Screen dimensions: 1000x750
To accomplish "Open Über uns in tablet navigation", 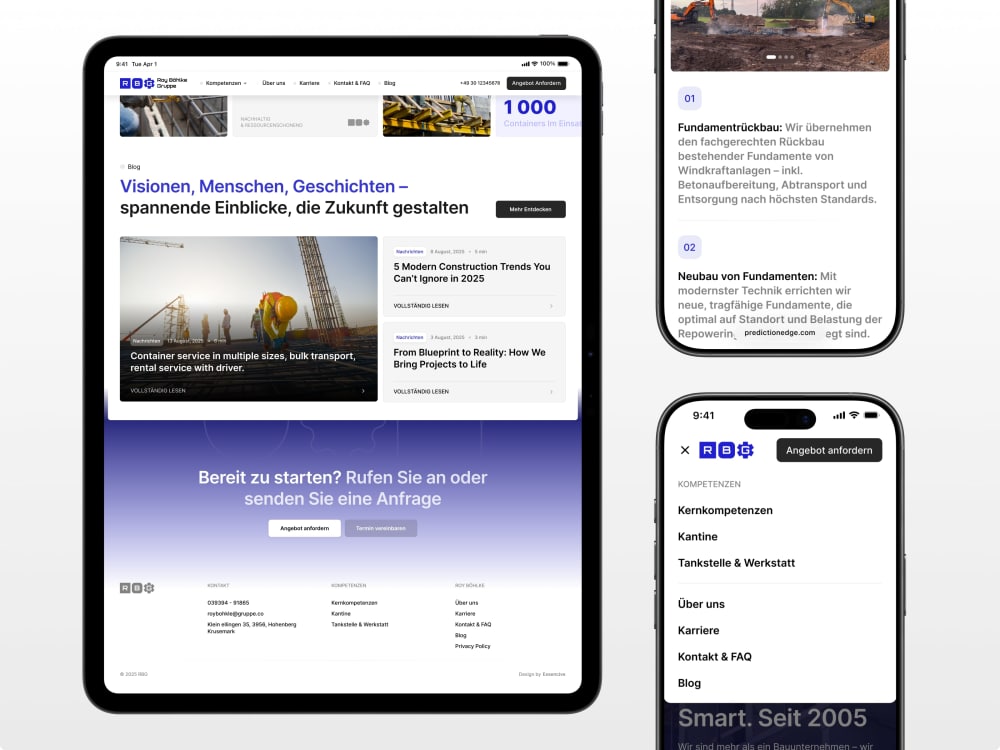I will click(274, 83).
